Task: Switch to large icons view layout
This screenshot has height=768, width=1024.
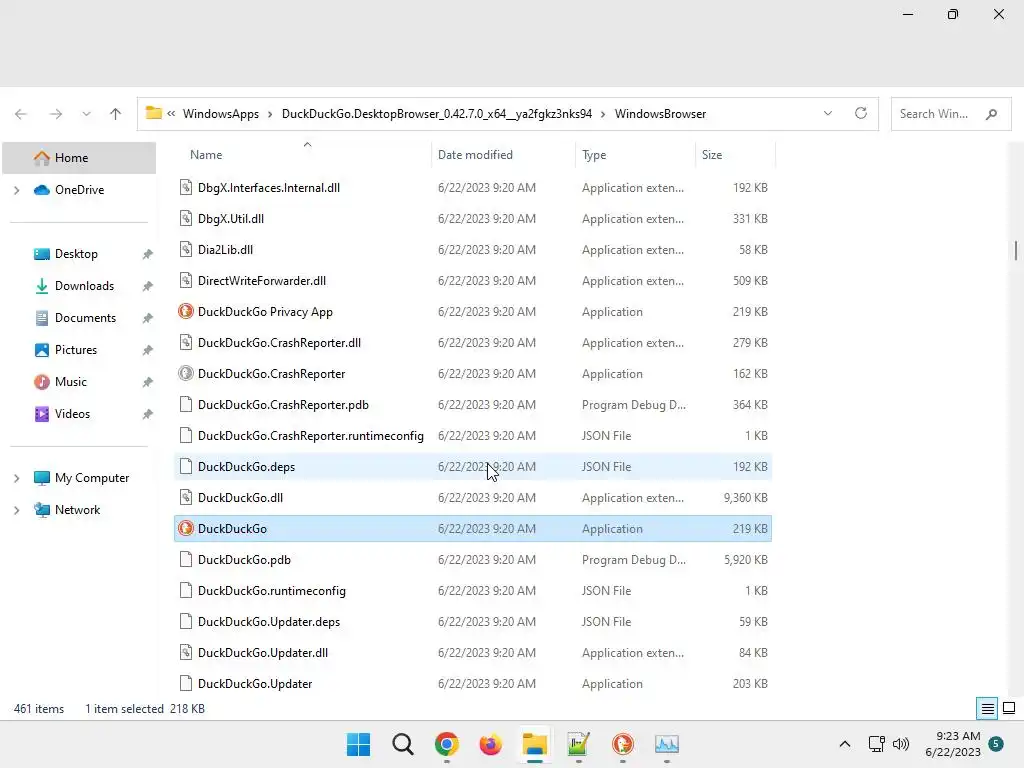Action: coord(1009,708)
